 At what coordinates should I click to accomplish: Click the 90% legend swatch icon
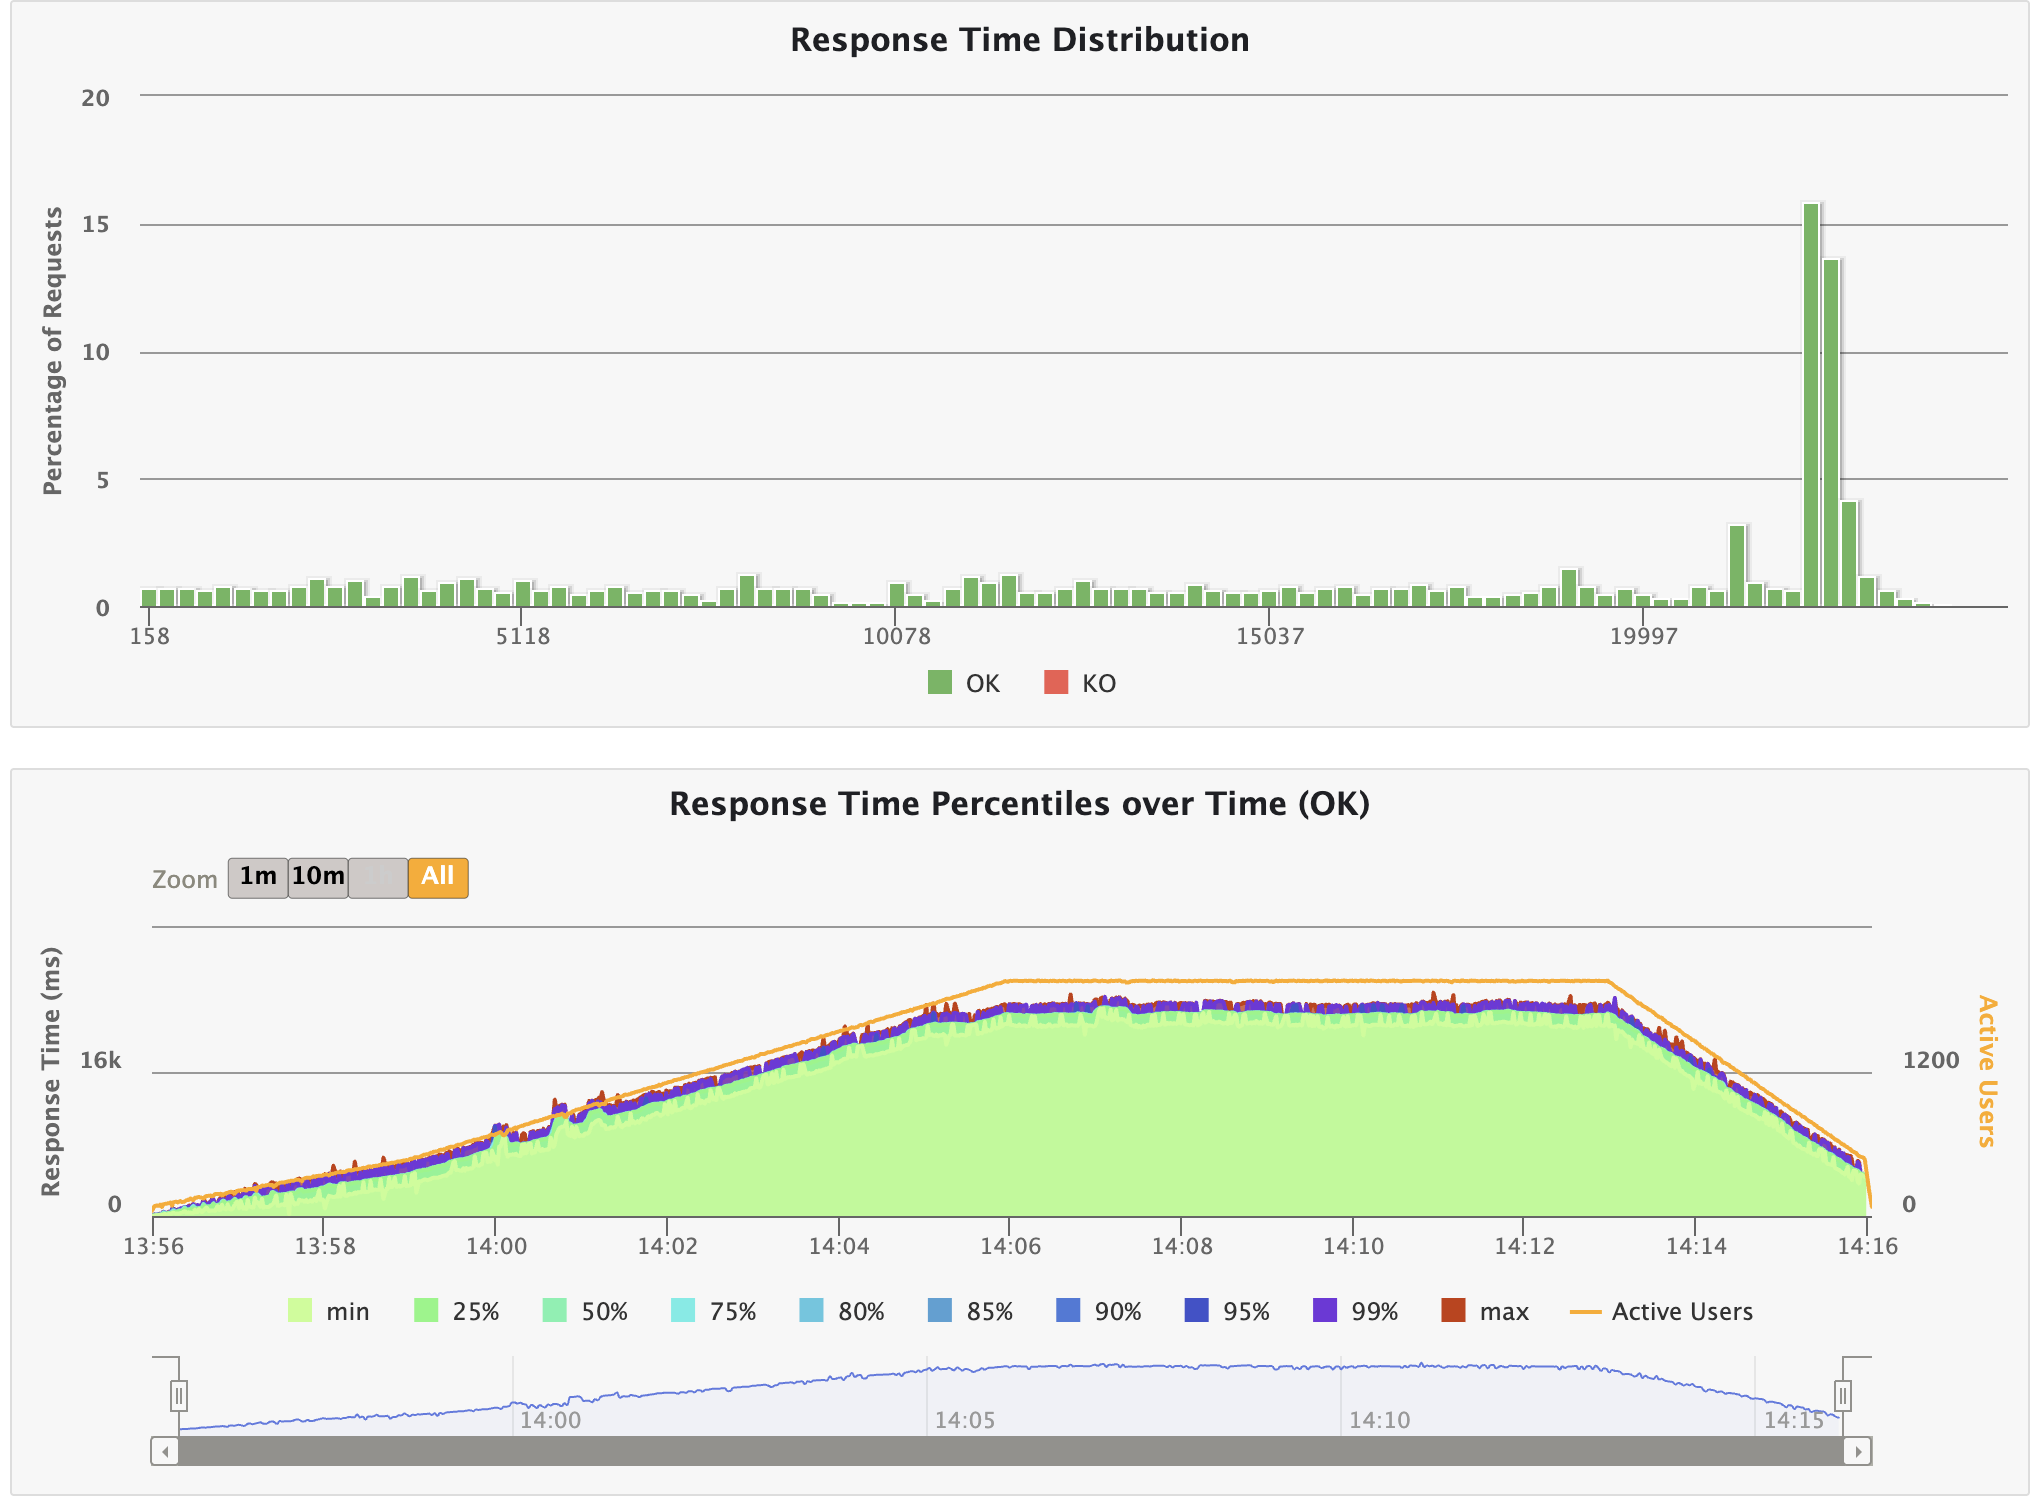click(x=1068, y=1310)
